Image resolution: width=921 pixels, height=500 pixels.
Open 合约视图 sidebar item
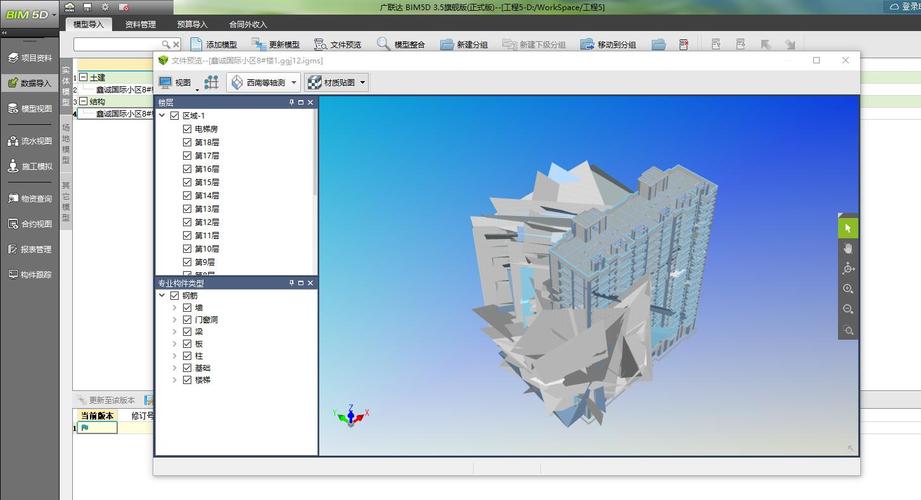[29, 224]
